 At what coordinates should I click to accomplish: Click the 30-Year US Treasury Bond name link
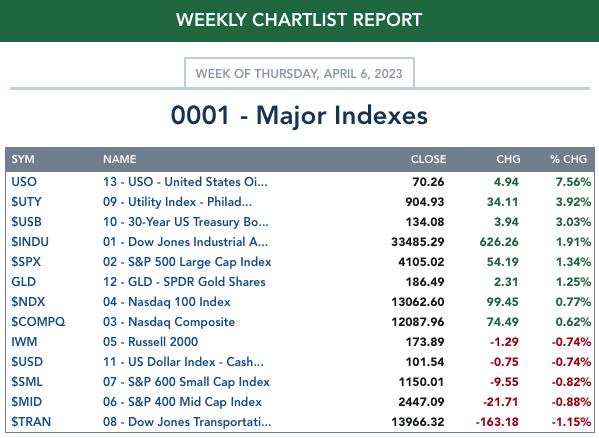tap(186, 222)
